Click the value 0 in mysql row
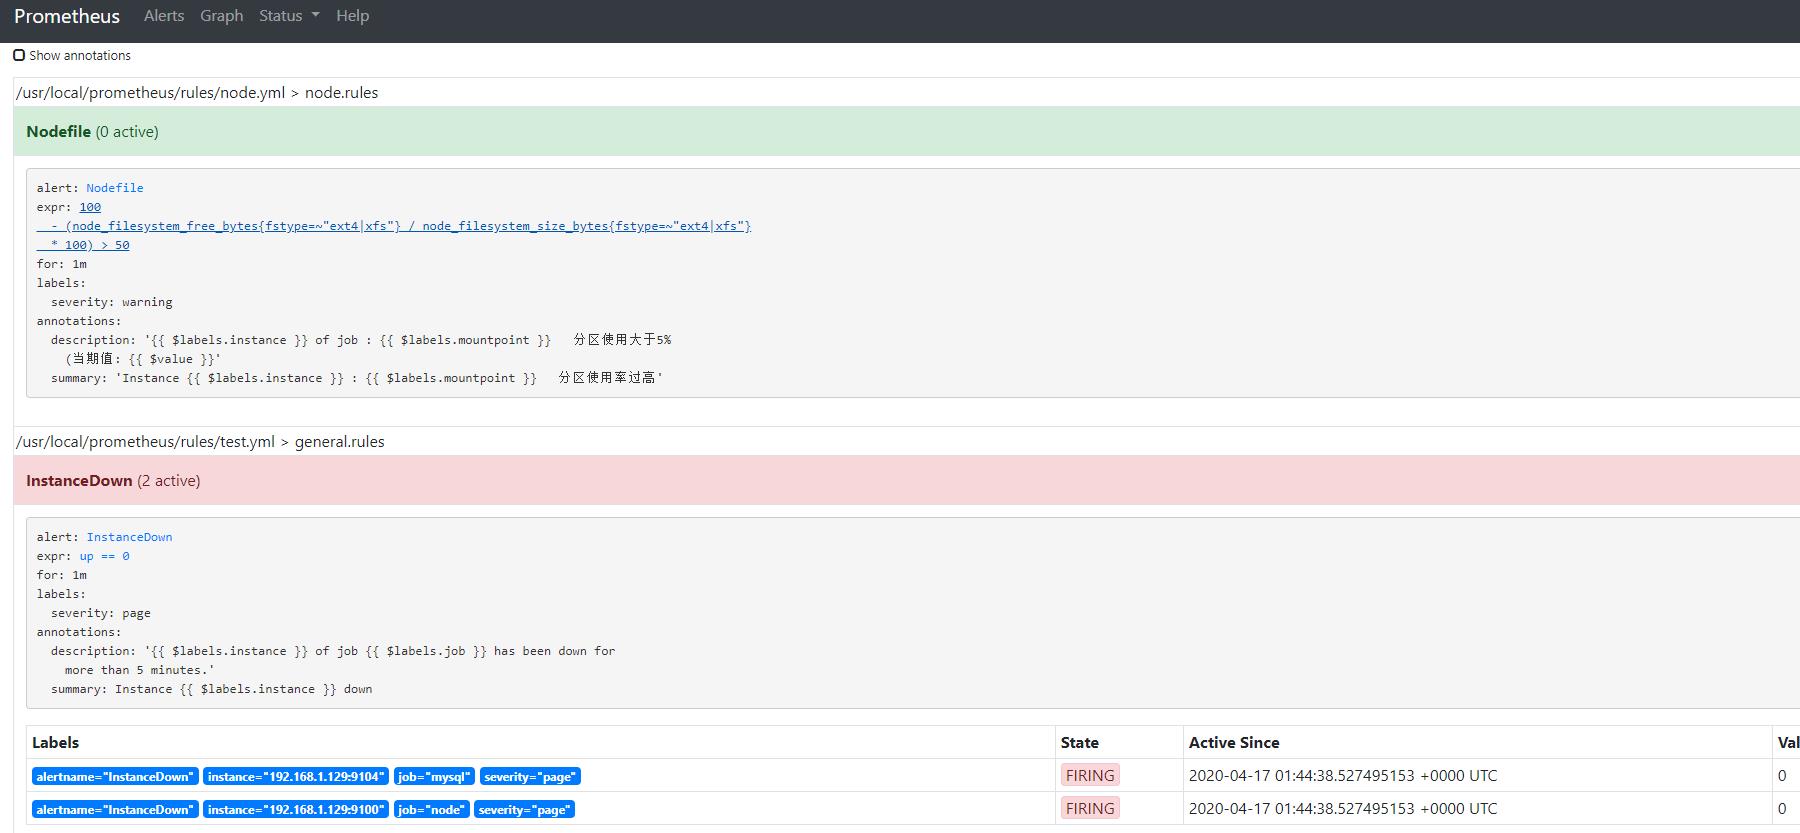This screenshot has width=1800, height=833. click(1782, 775)
